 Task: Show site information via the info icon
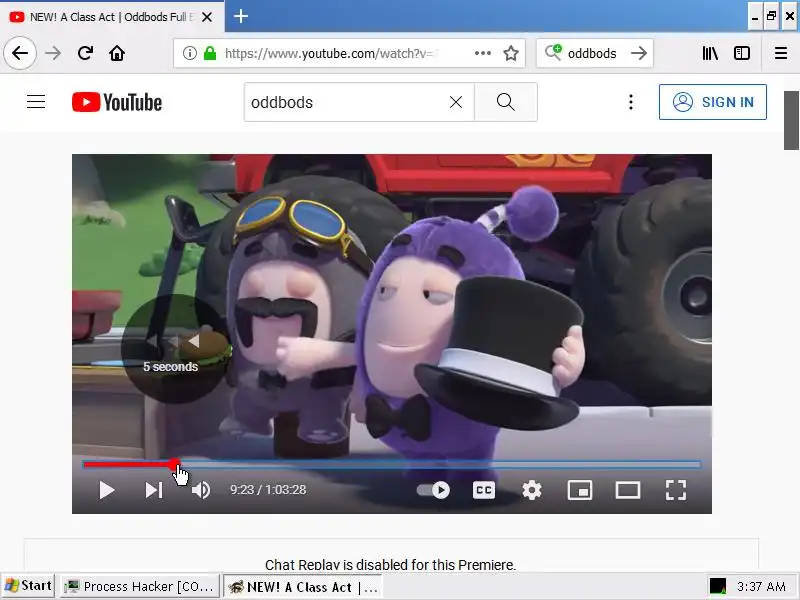189,53
